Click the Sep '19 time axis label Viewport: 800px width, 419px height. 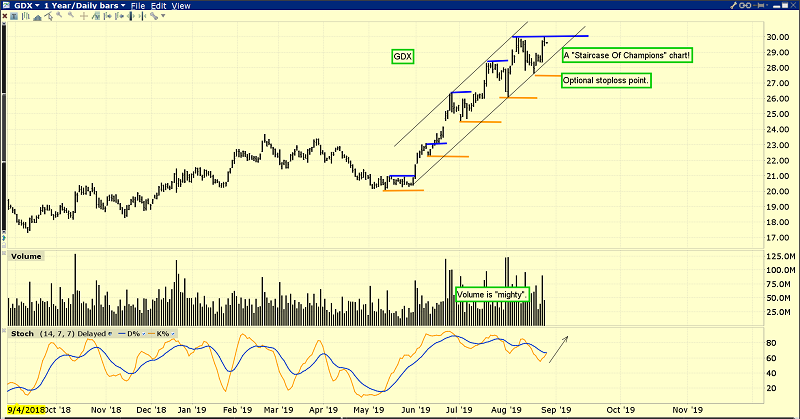pyautogui.click(x=556, y=410)
